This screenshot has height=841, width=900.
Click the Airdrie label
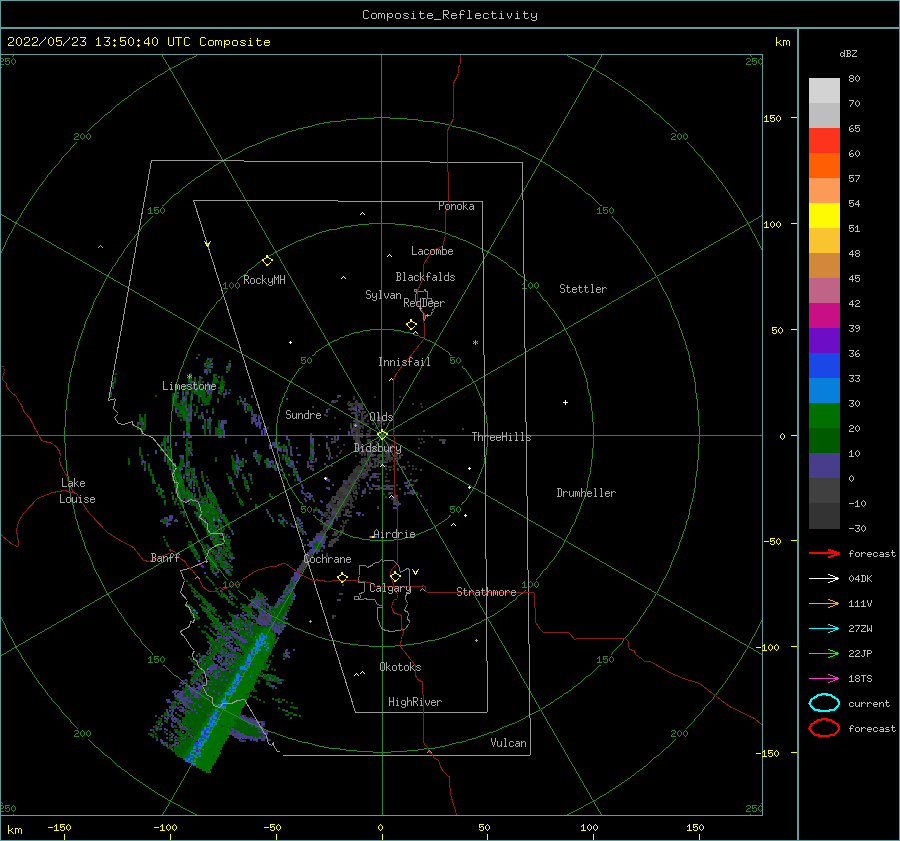[394, 534]
